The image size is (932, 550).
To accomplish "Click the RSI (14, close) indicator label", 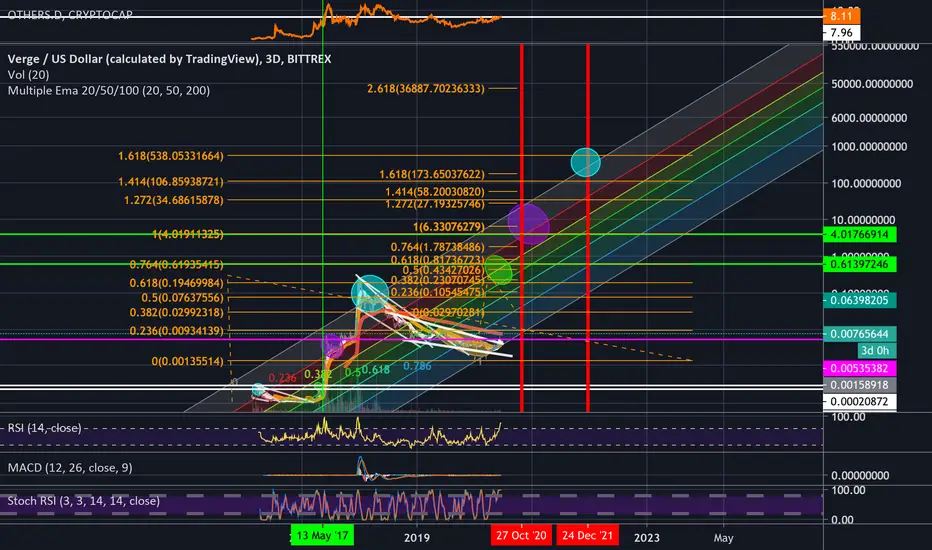I will pos(44,428).
